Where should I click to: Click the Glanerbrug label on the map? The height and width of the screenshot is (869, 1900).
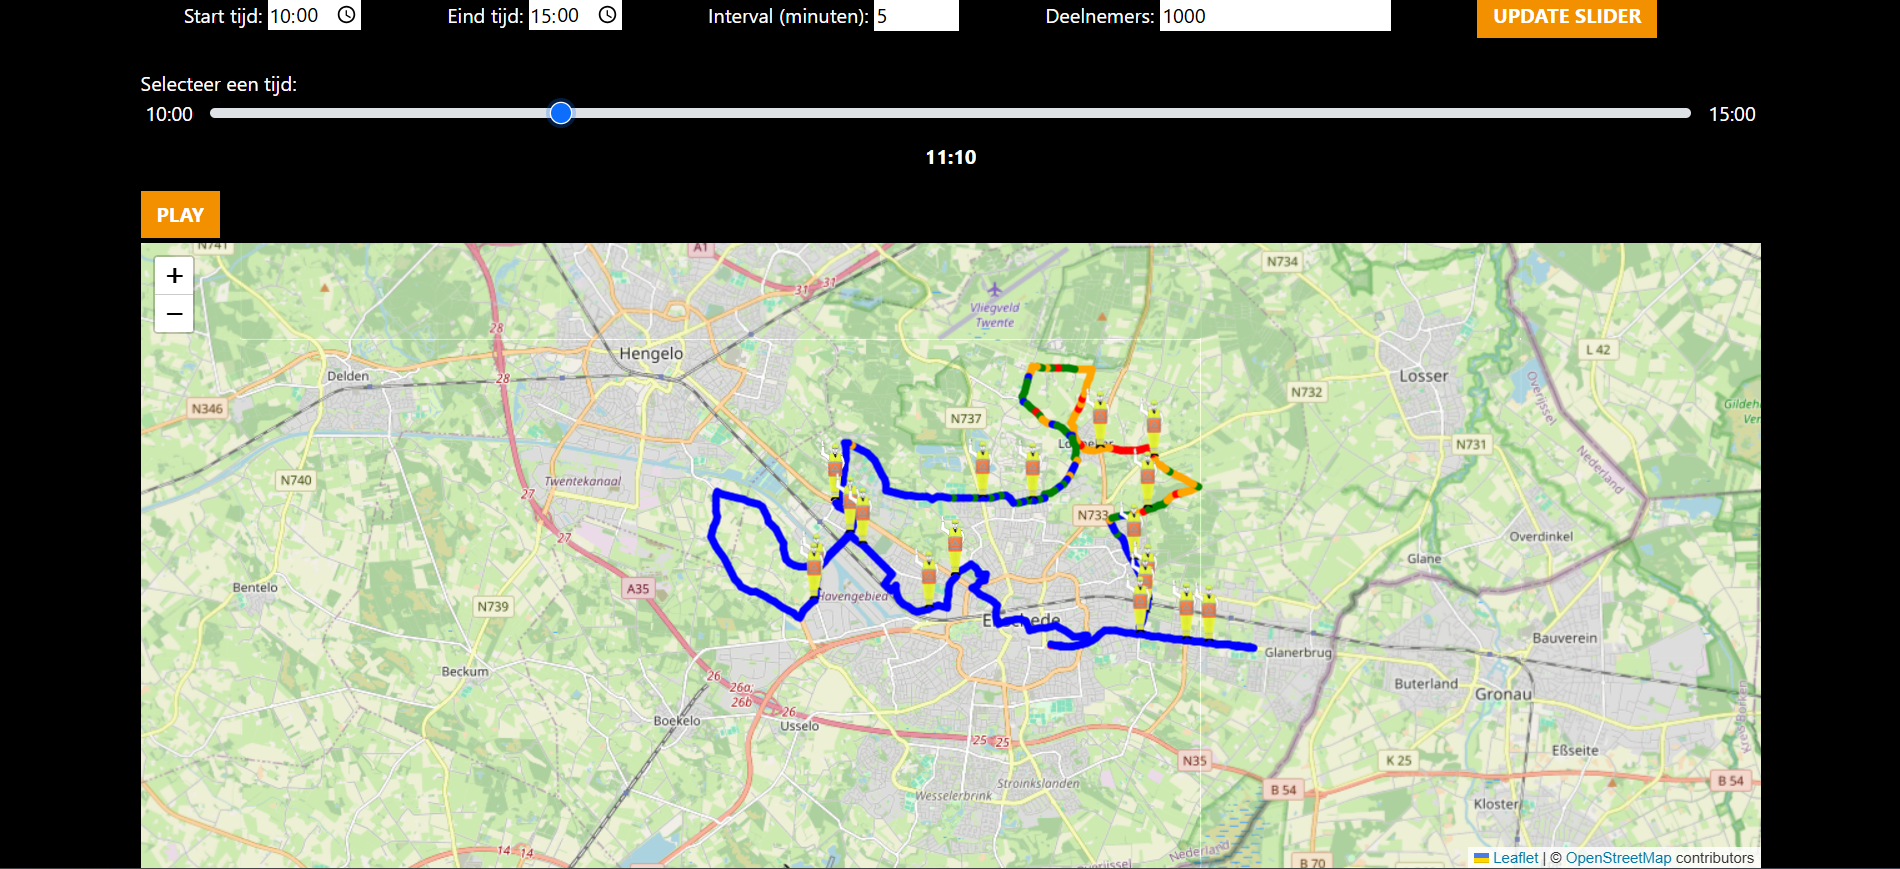coord(1298,652)
